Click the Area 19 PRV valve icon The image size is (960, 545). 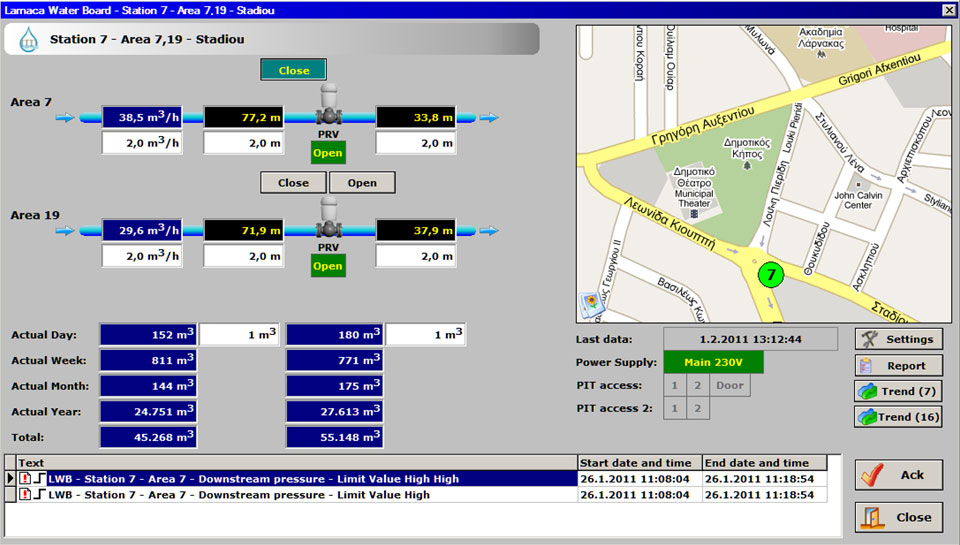[x=329, y=217]
